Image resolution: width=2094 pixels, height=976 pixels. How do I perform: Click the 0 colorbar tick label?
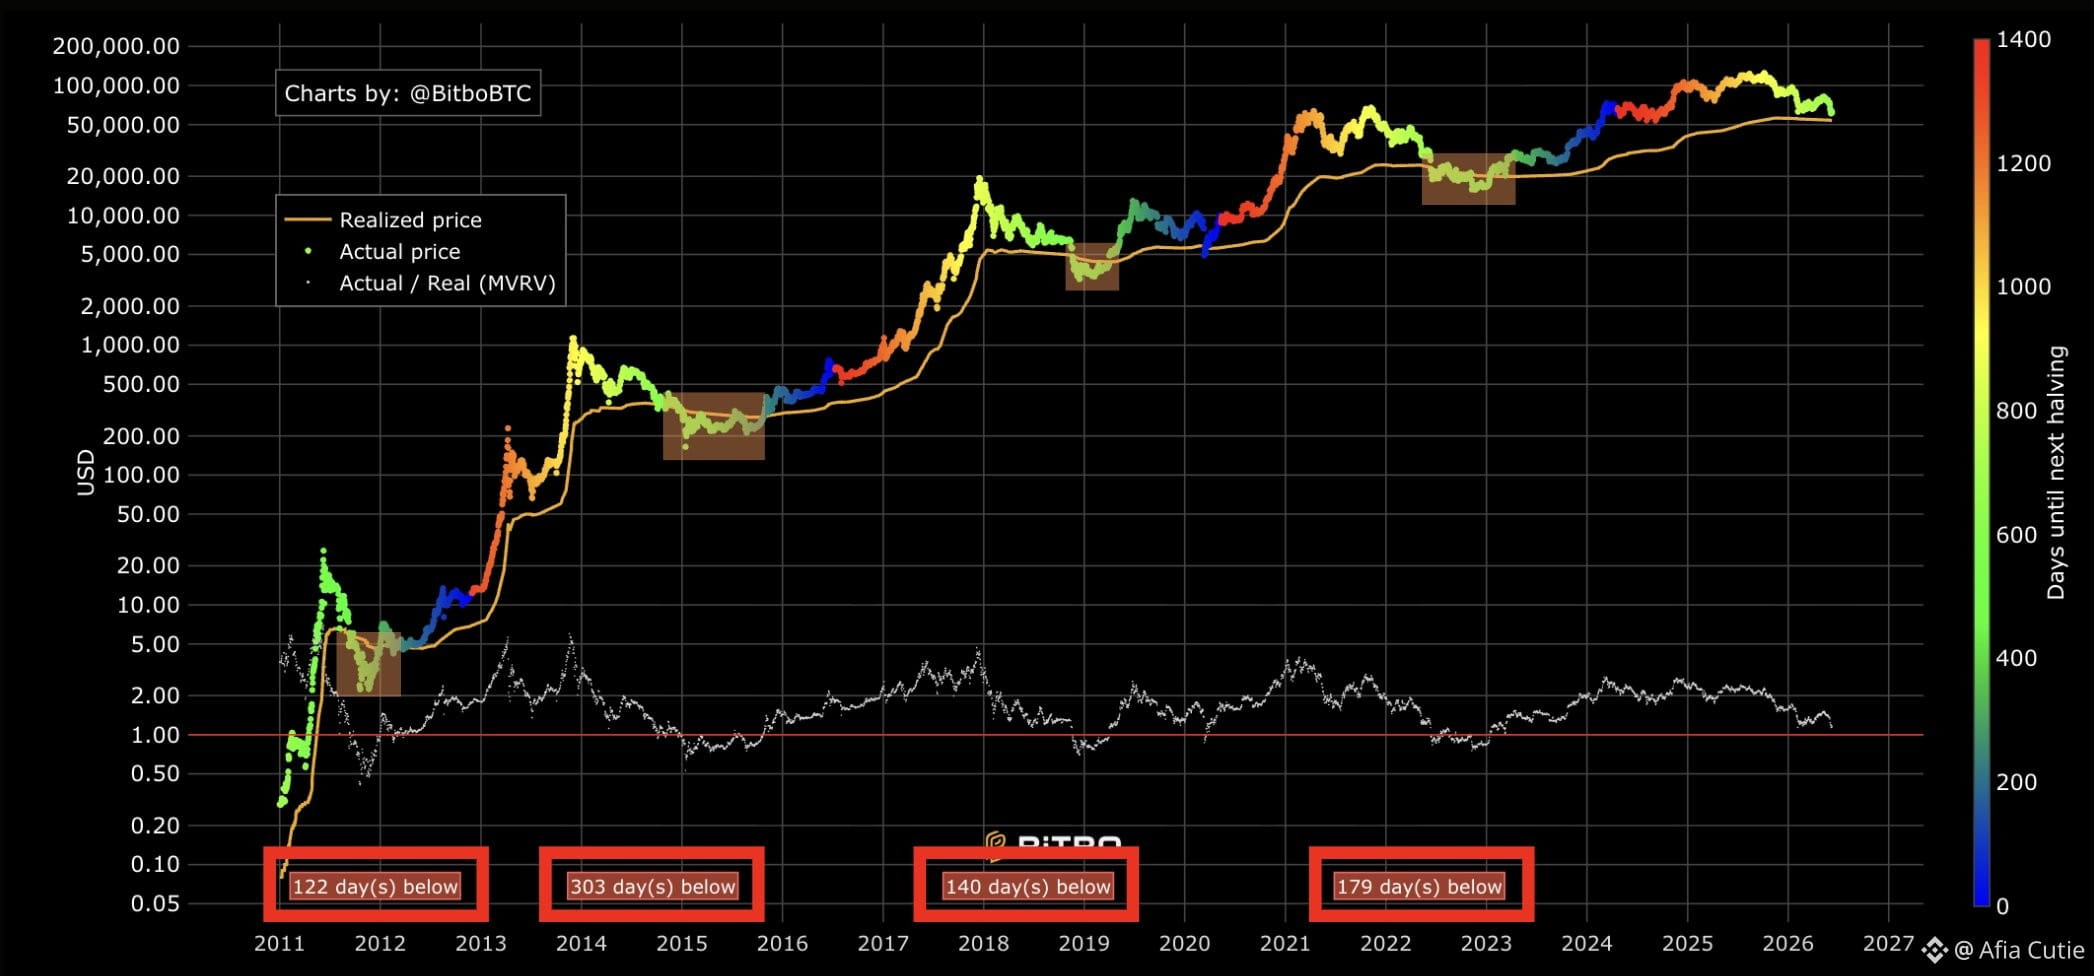[x=2003, y=906]
